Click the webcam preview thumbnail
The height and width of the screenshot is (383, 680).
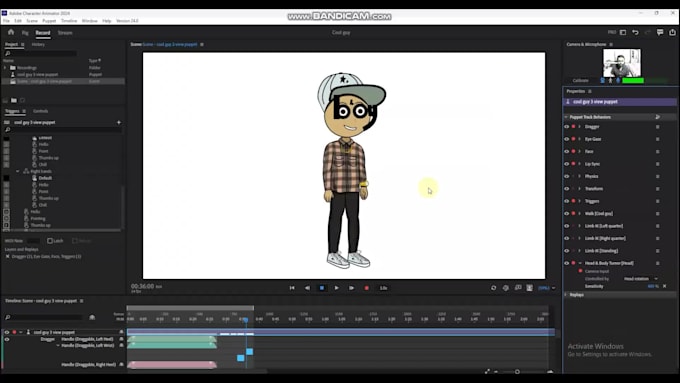tap(621, 62)
